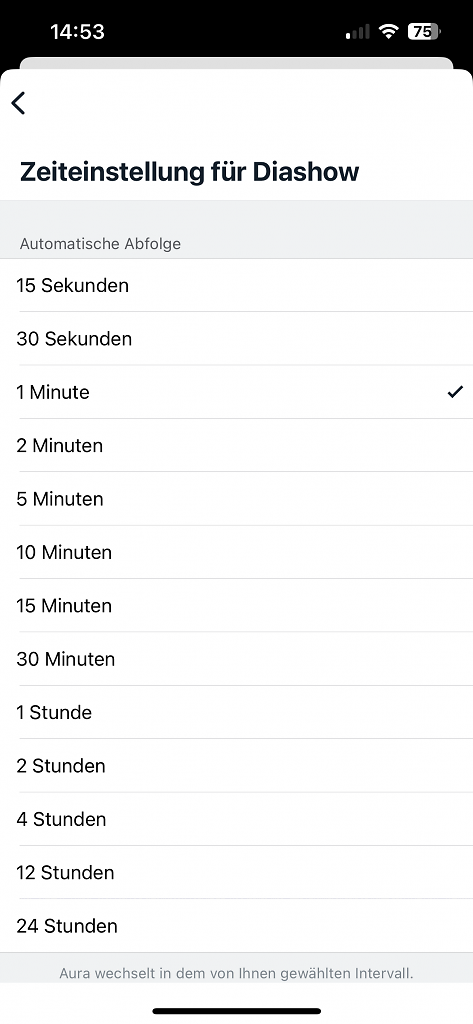Viewport: 473px width, 1024px height.
Task: Choose the 2 Minuten option
Action: 236,445
